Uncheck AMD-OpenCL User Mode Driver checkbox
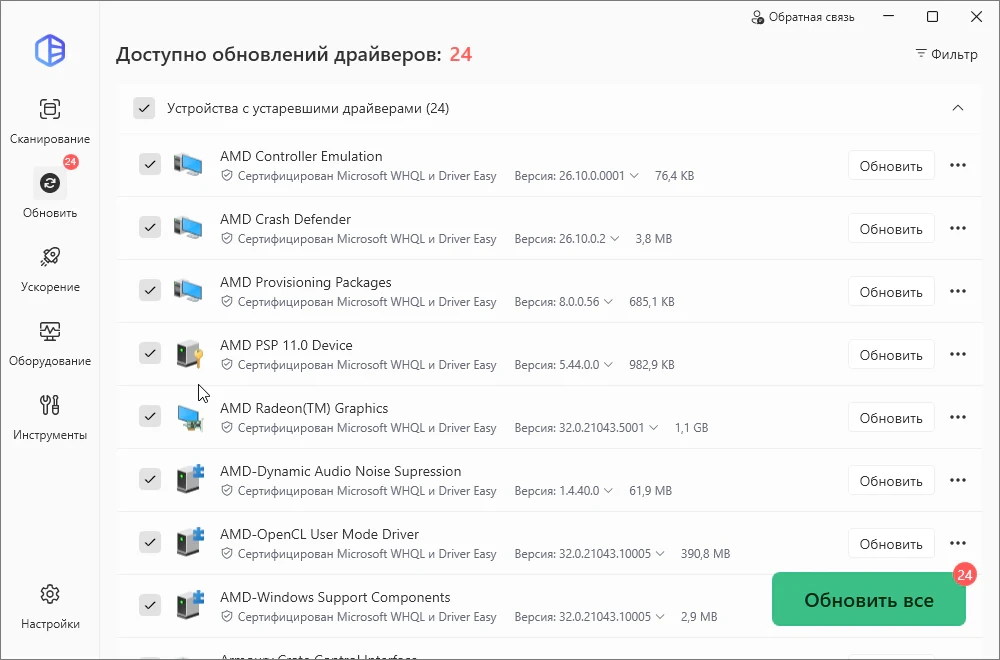The width and height of the screenshot is (1000, 660). [x=150, y=542]
